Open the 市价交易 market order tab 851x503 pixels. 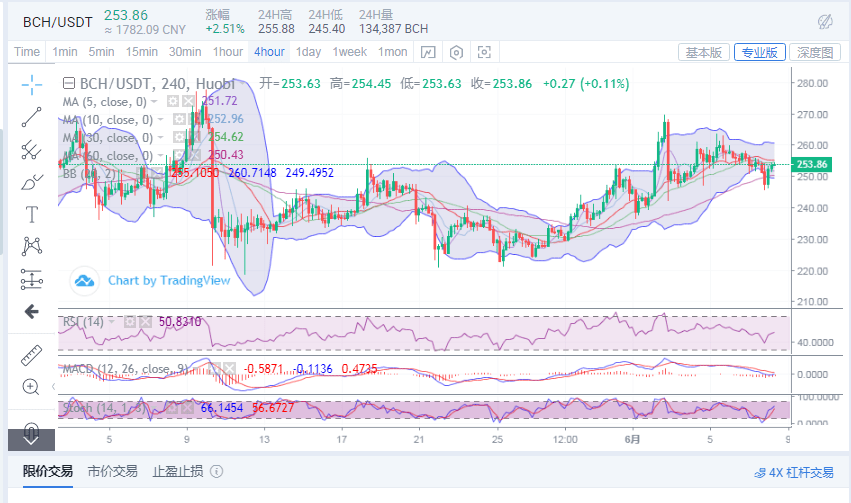pyautogui.click(x=112, y=471)
